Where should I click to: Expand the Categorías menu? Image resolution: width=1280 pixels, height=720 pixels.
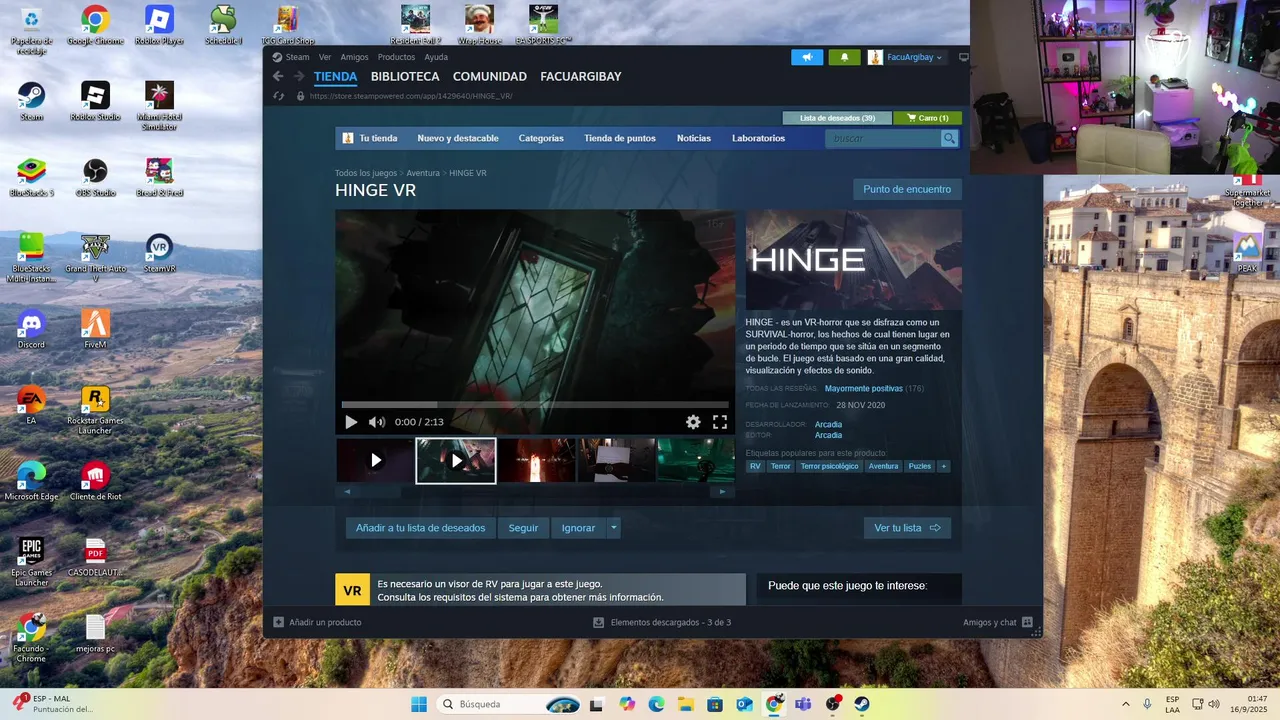(541, 138)
